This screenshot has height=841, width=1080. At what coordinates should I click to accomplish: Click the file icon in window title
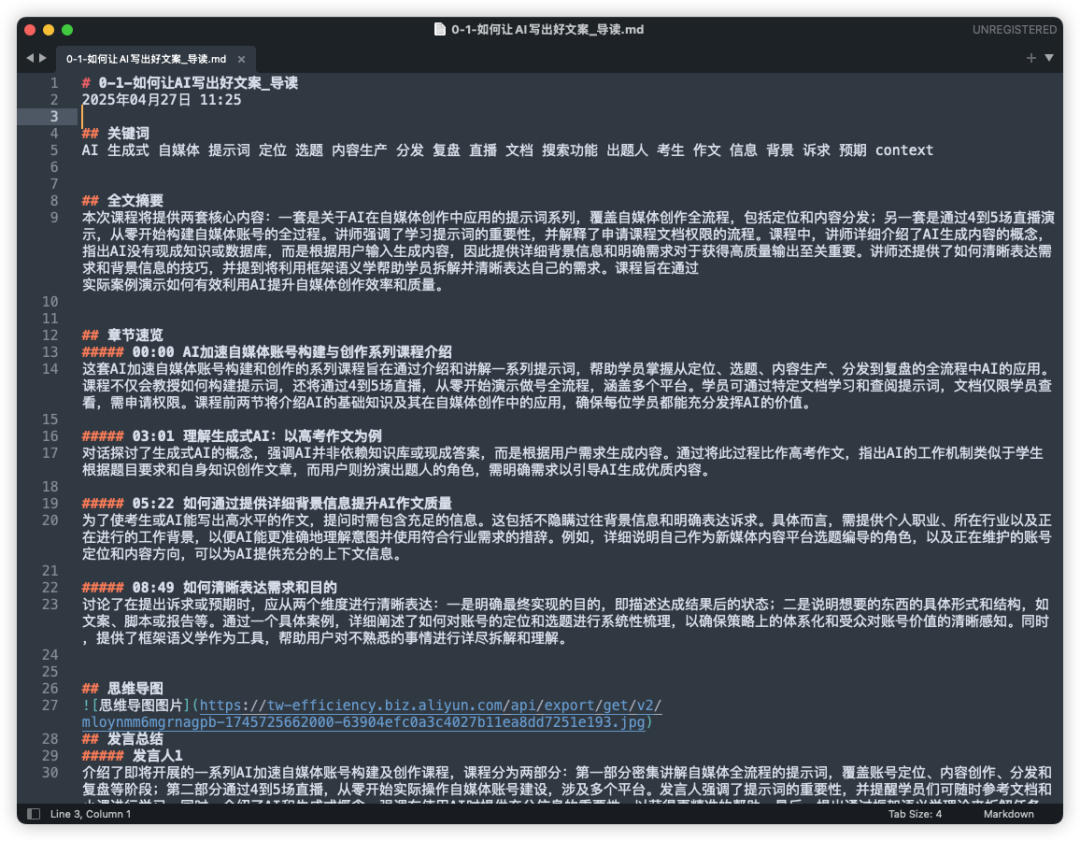(439, 29)
